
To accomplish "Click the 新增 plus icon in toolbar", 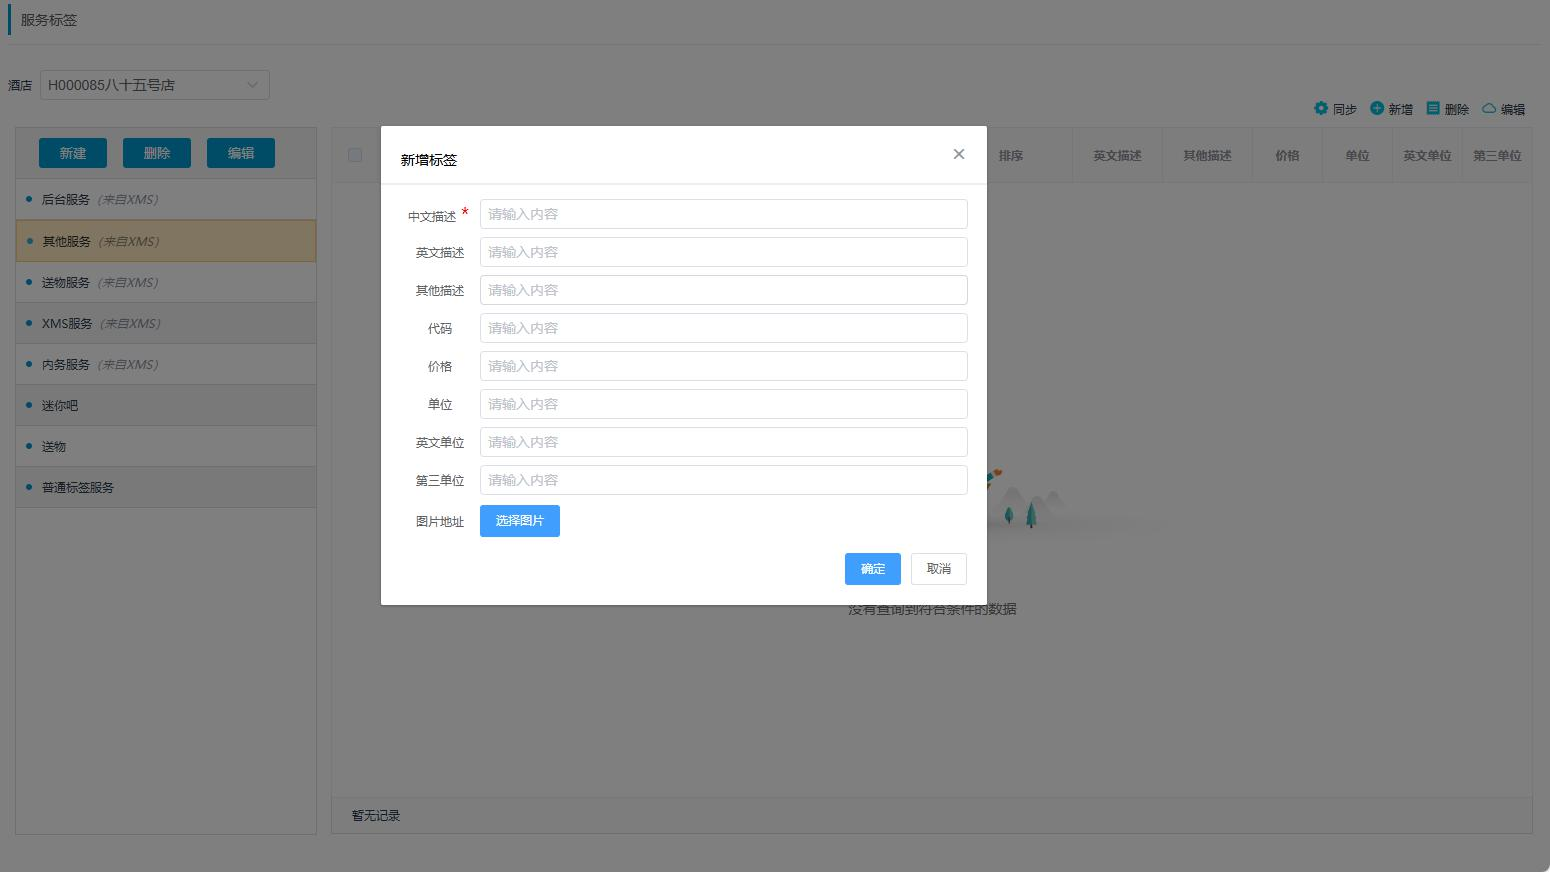I will click(x=1377, y=108).
